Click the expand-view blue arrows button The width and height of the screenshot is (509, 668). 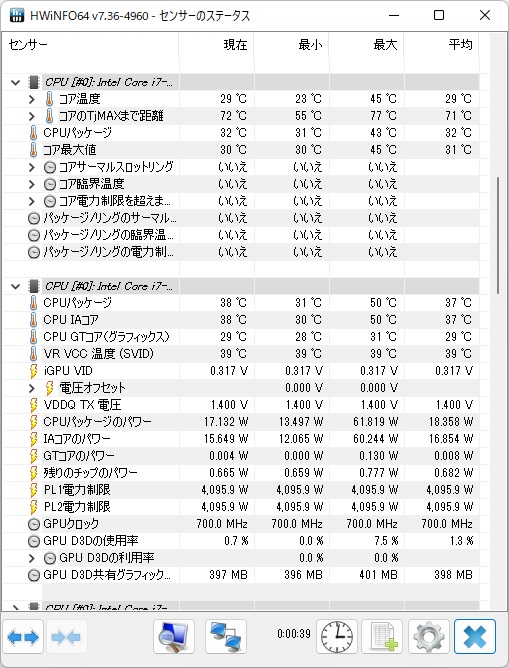click(23, 637)
